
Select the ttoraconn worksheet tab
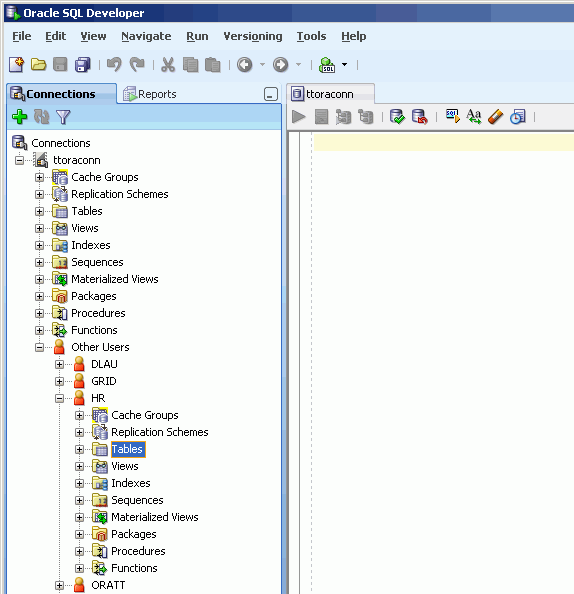(330, 94)
